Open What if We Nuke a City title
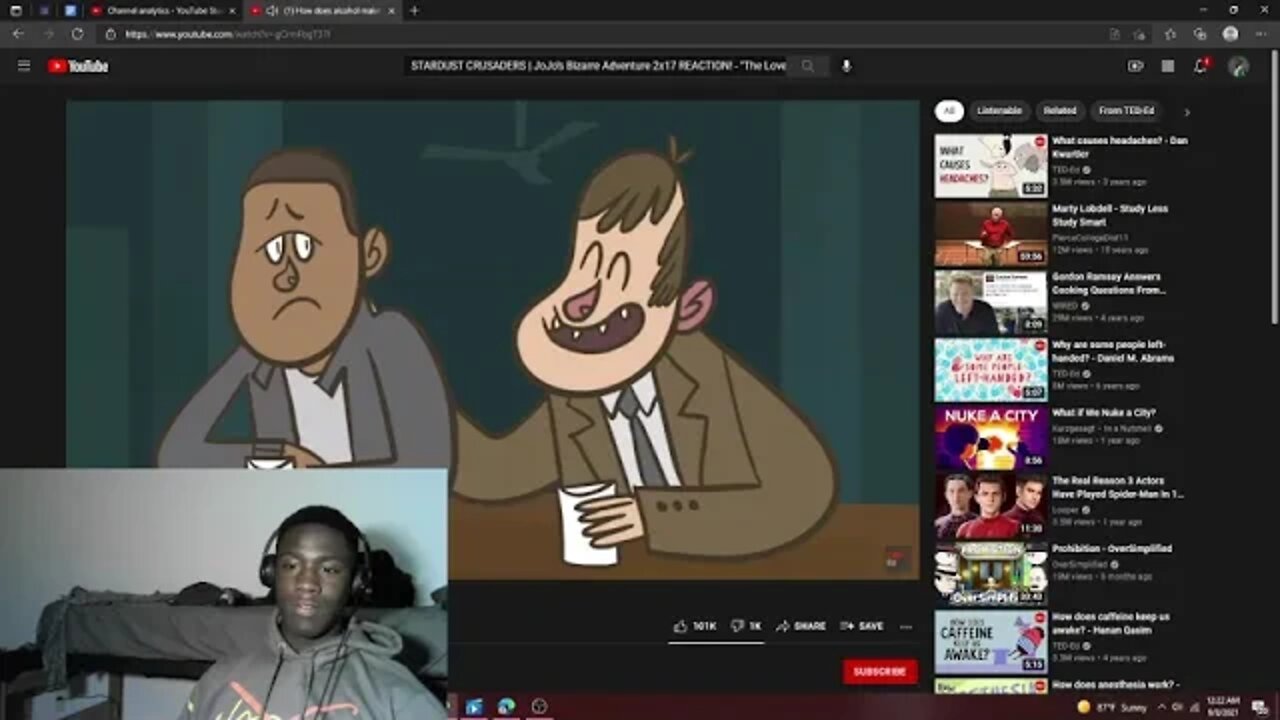1280x720 pixels. tap(1104, 412)
